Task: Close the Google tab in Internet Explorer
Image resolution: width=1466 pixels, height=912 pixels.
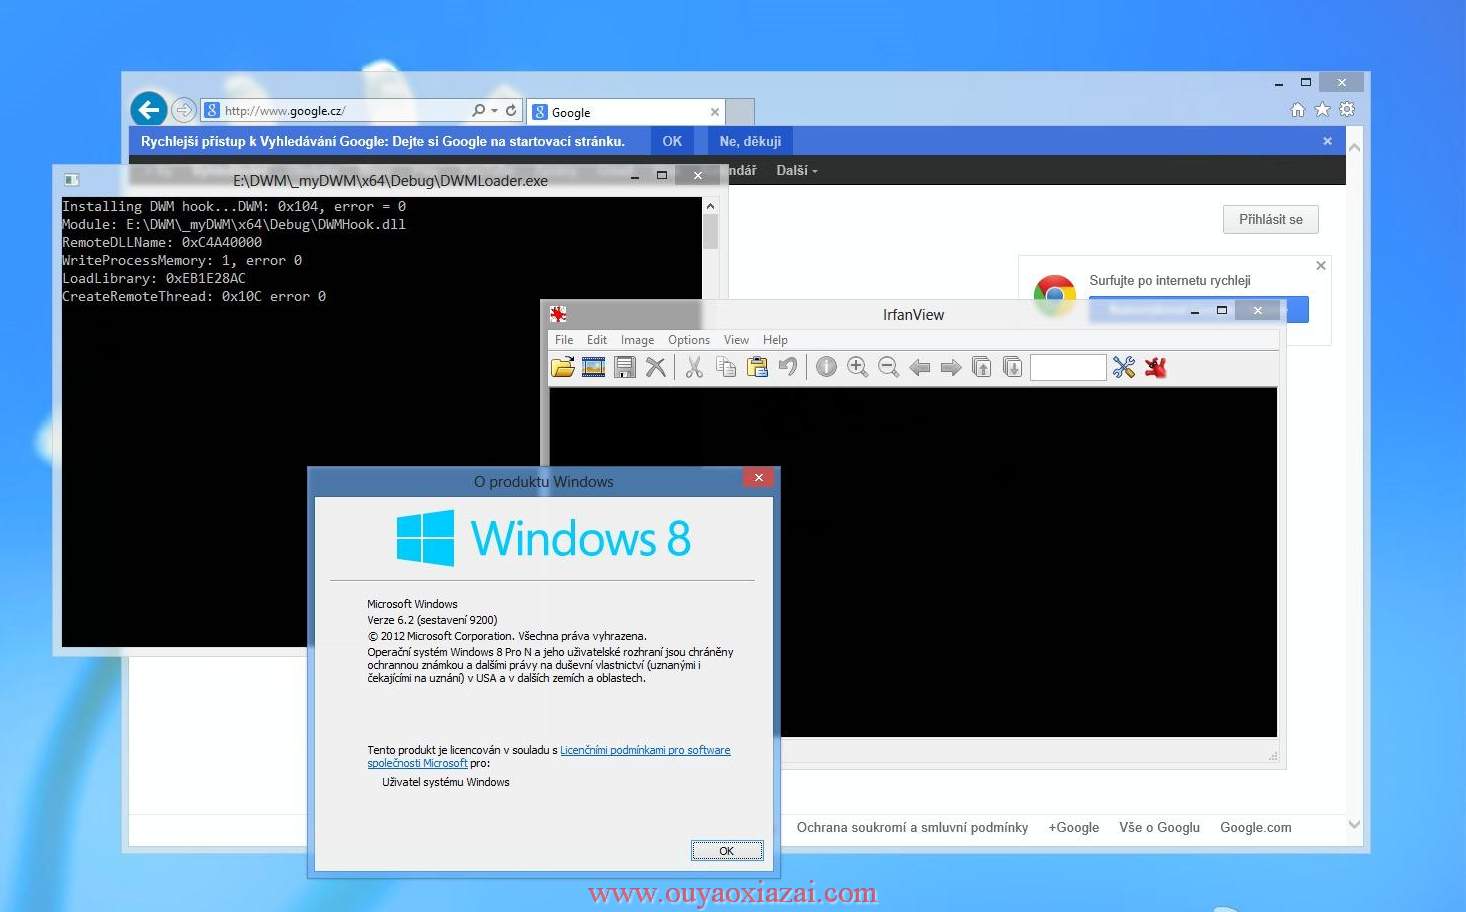Action: [x=715, y=112]
